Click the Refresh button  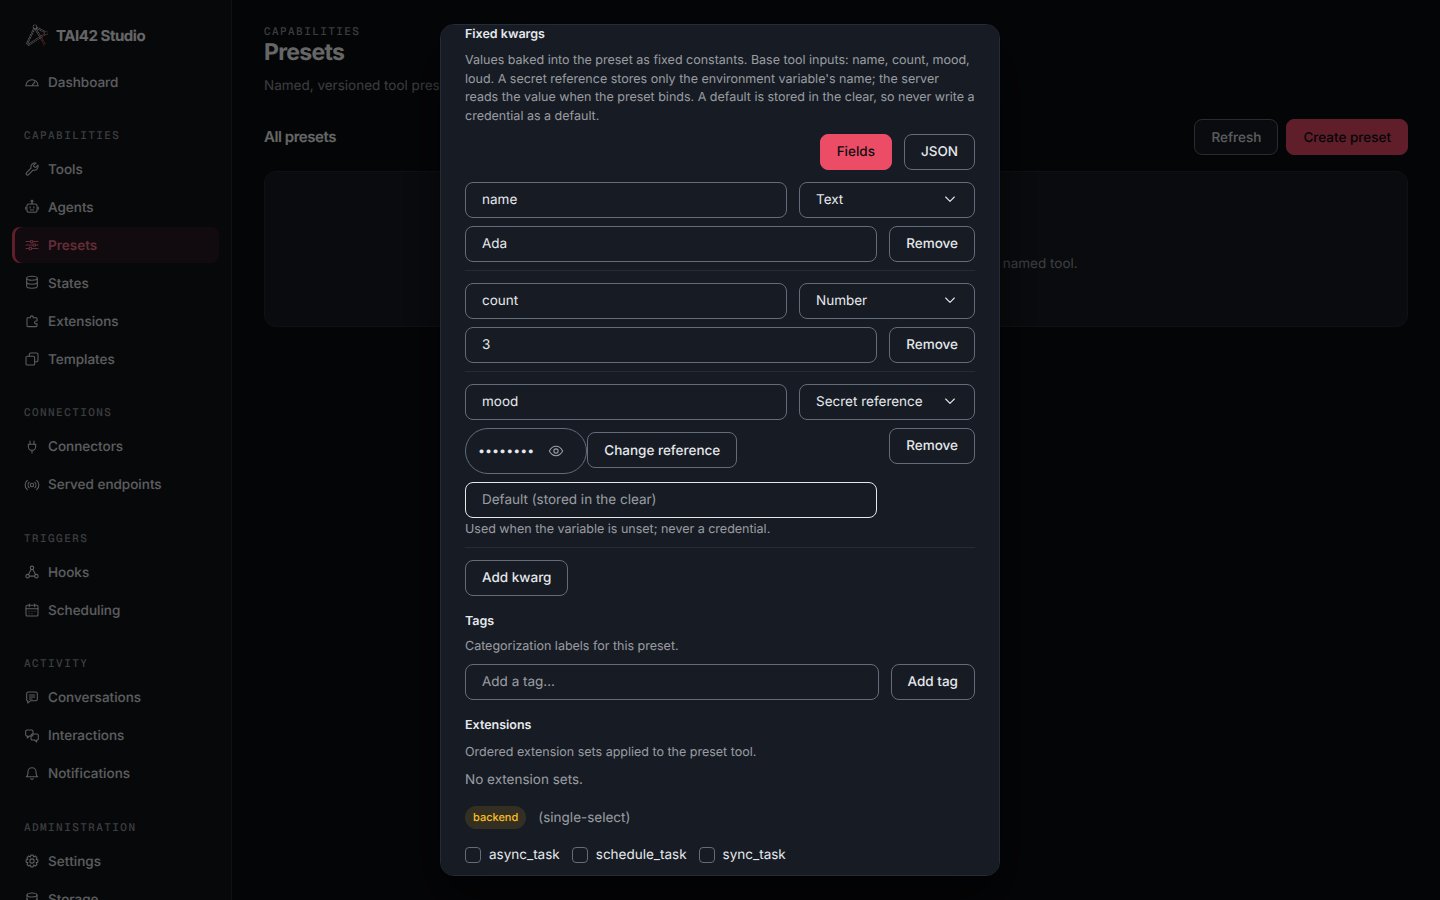[1236, 137]
